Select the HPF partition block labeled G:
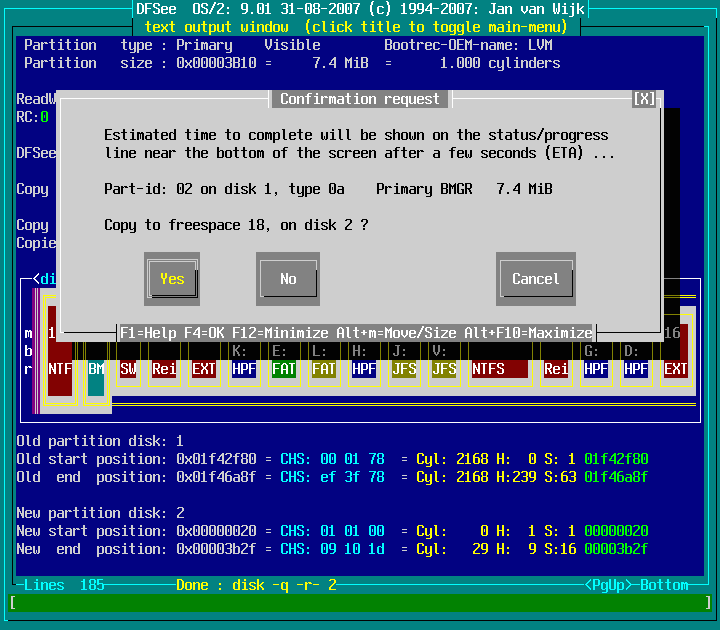 (x=596, y=369)
